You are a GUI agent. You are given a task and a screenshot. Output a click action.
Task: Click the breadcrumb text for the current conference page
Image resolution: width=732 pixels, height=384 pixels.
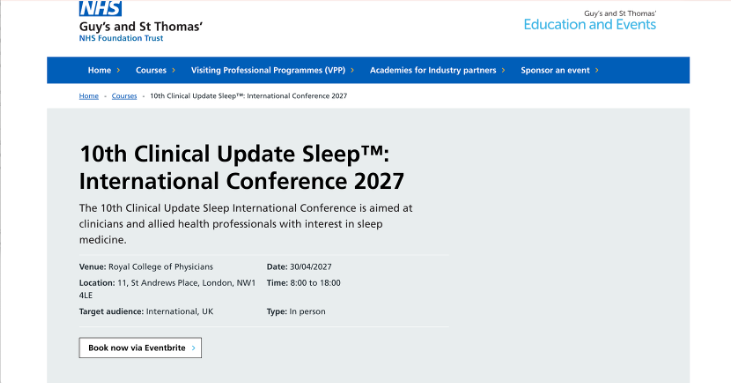[x=248, y=96]
